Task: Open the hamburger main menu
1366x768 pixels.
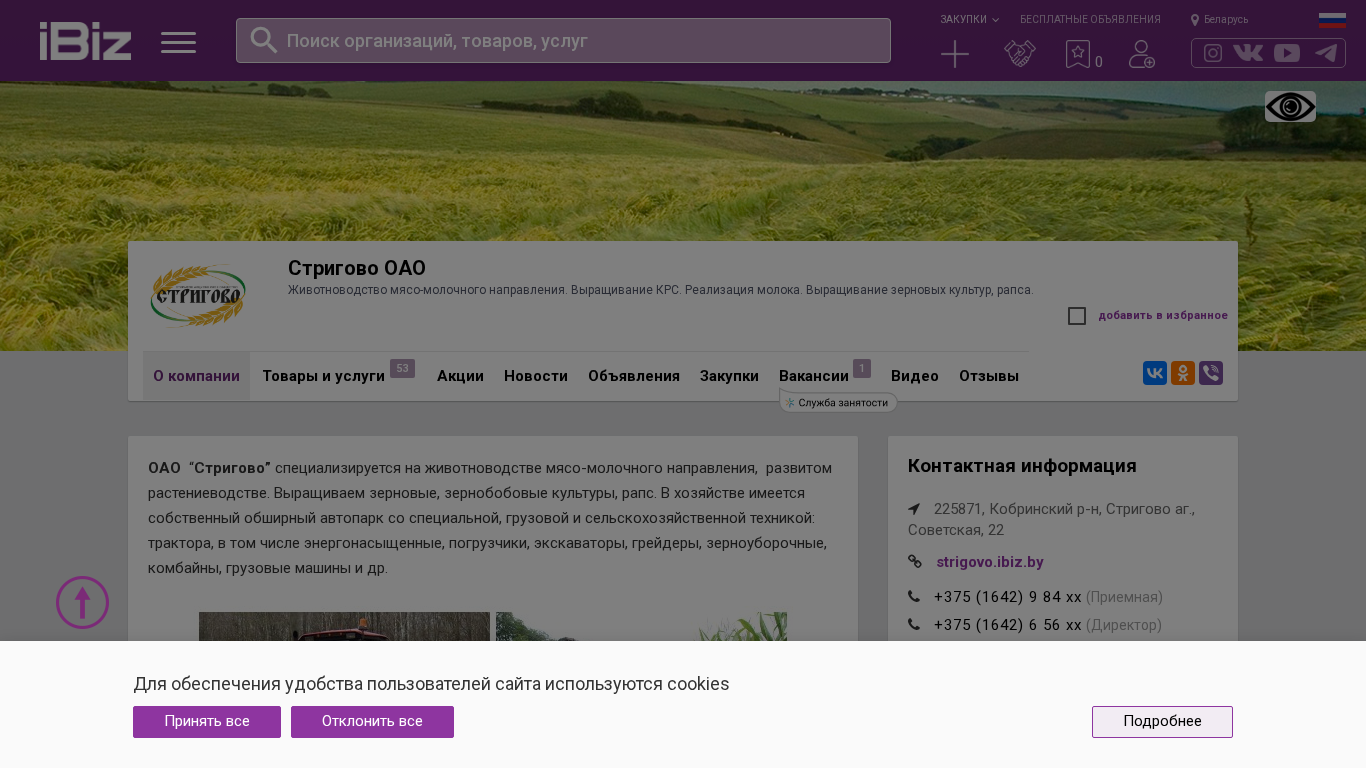Action: click(178, 42)
